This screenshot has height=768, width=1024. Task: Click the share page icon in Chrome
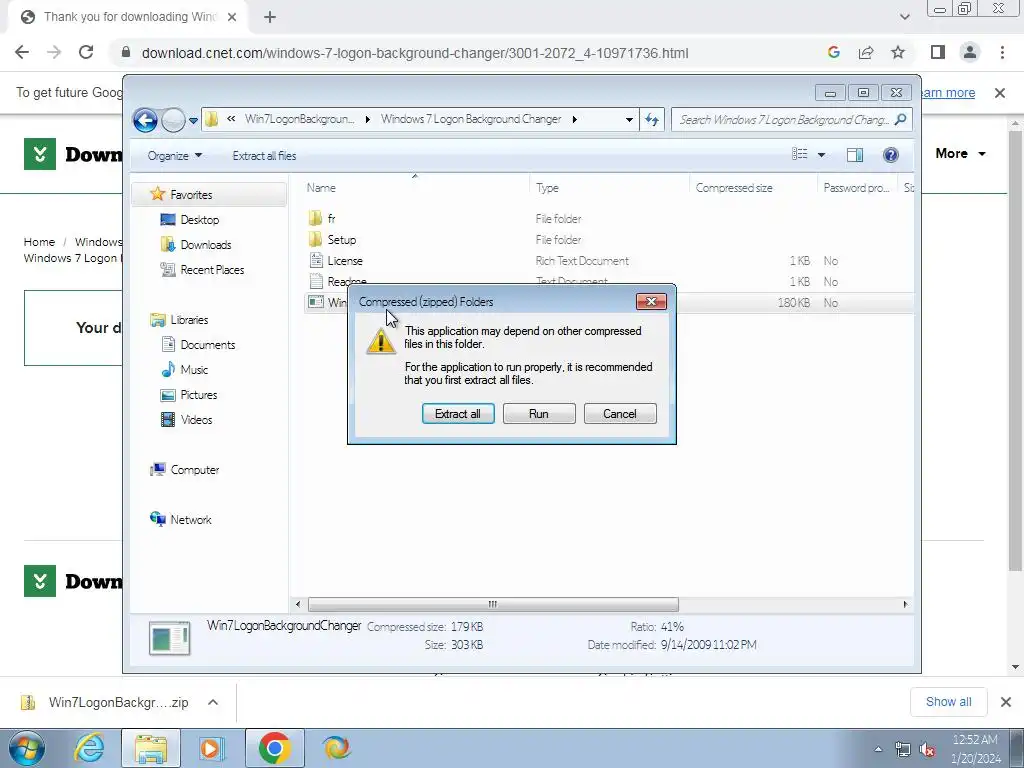coord(866,53)
